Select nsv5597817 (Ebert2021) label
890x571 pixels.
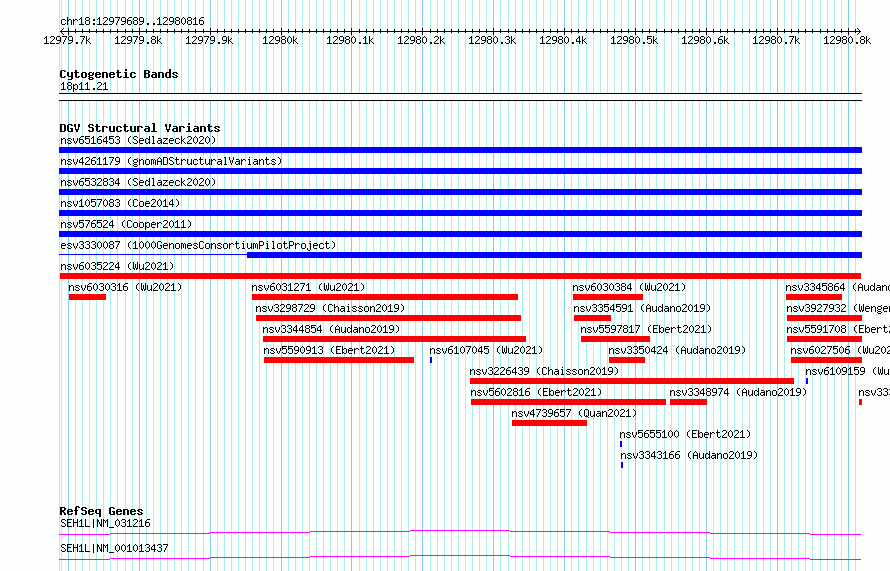pyautogui.click(x=646, y=329)
